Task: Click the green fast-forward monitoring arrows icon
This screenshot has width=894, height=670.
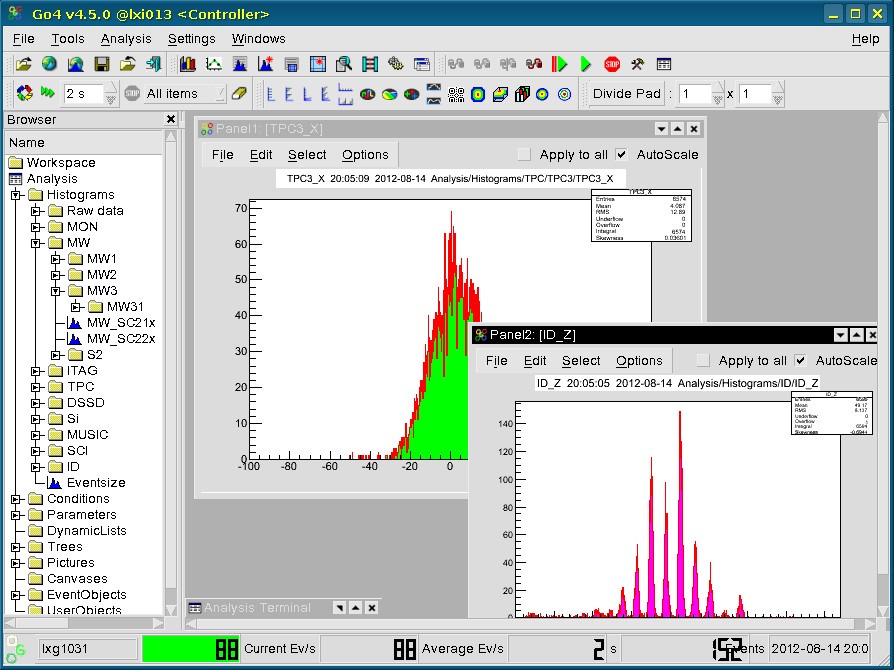Action: coord(47,94)
